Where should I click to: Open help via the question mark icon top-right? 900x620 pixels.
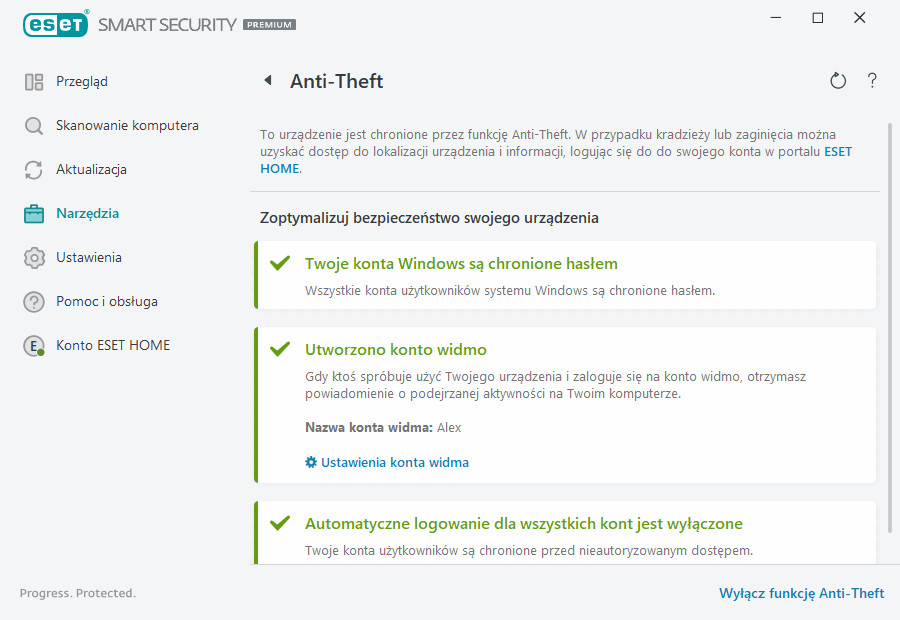click(x=871, y=80)
